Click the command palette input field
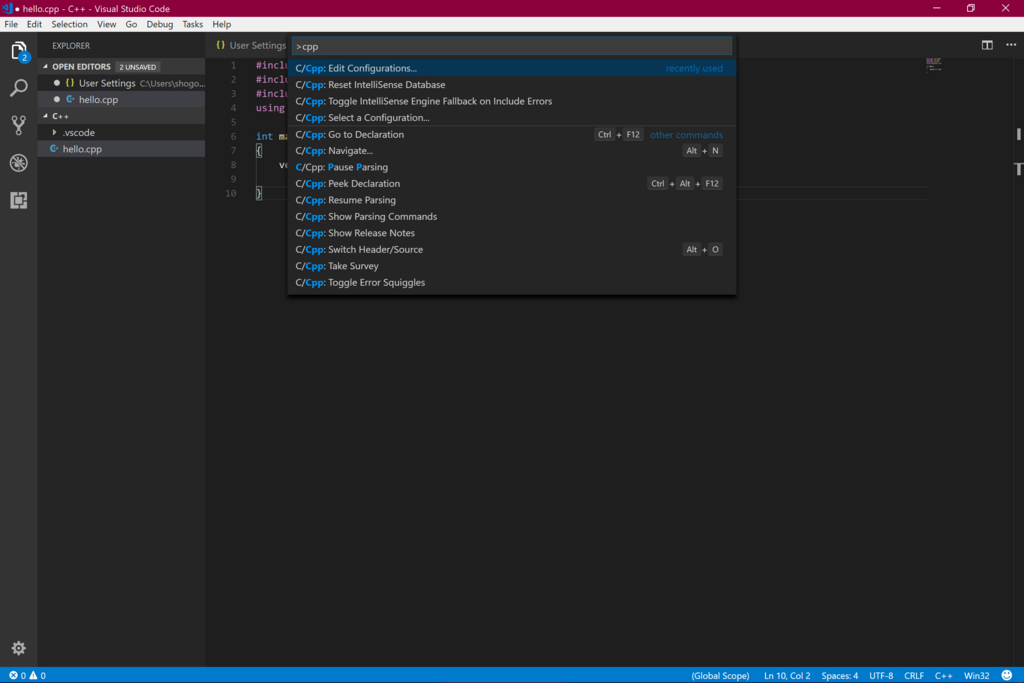1024x683 pixels. [512, 46]
